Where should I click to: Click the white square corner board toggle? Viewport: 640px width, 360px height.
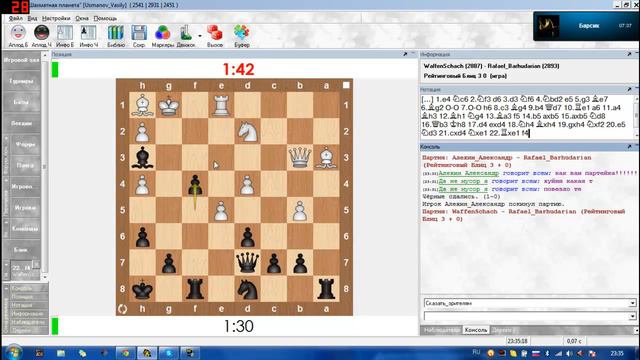click(x=346, y=85)
